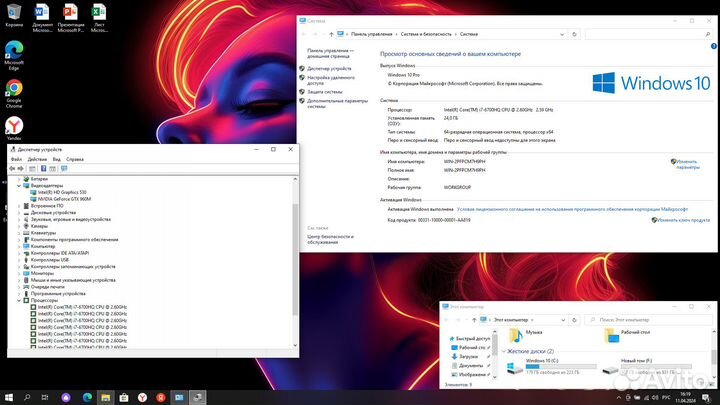Open the taskbar search magnifier
Viewport: 720px width, 405px height.
[x=27, y=397]
